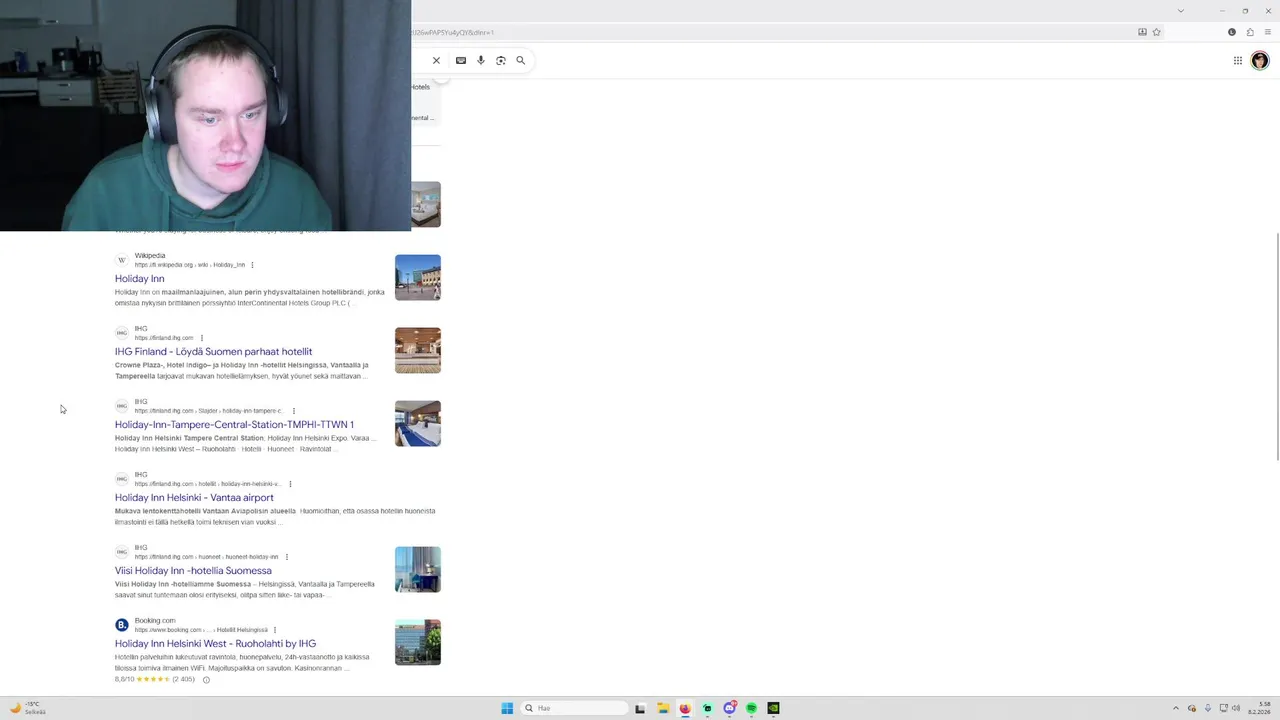
Task: Open options menu for the Tampere Central result
Action: pos(293,411)
